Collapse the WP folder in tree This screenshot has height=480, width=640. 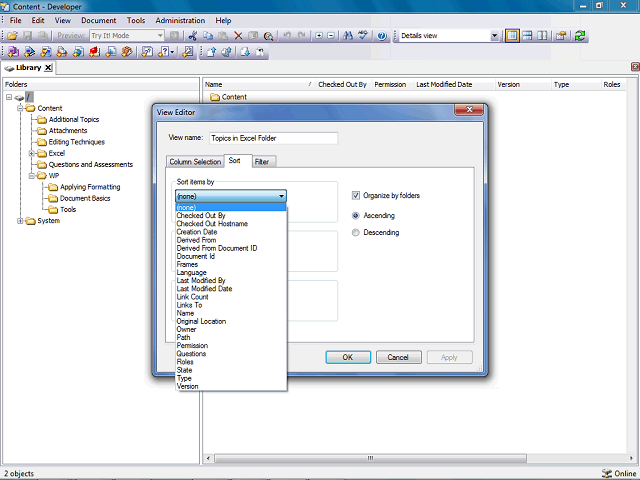pyautogui.click(x=31, y=176)
